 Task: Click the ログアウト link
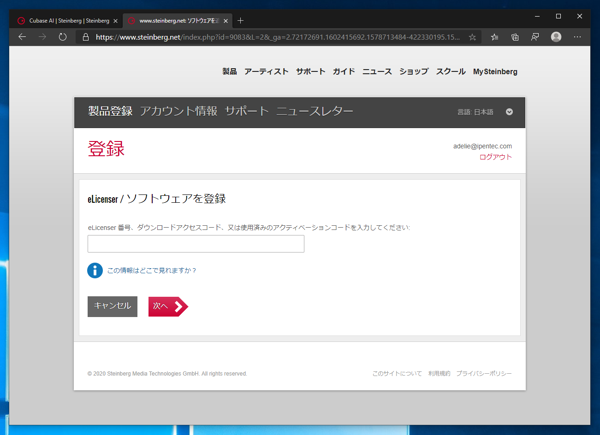coord(496,157)
